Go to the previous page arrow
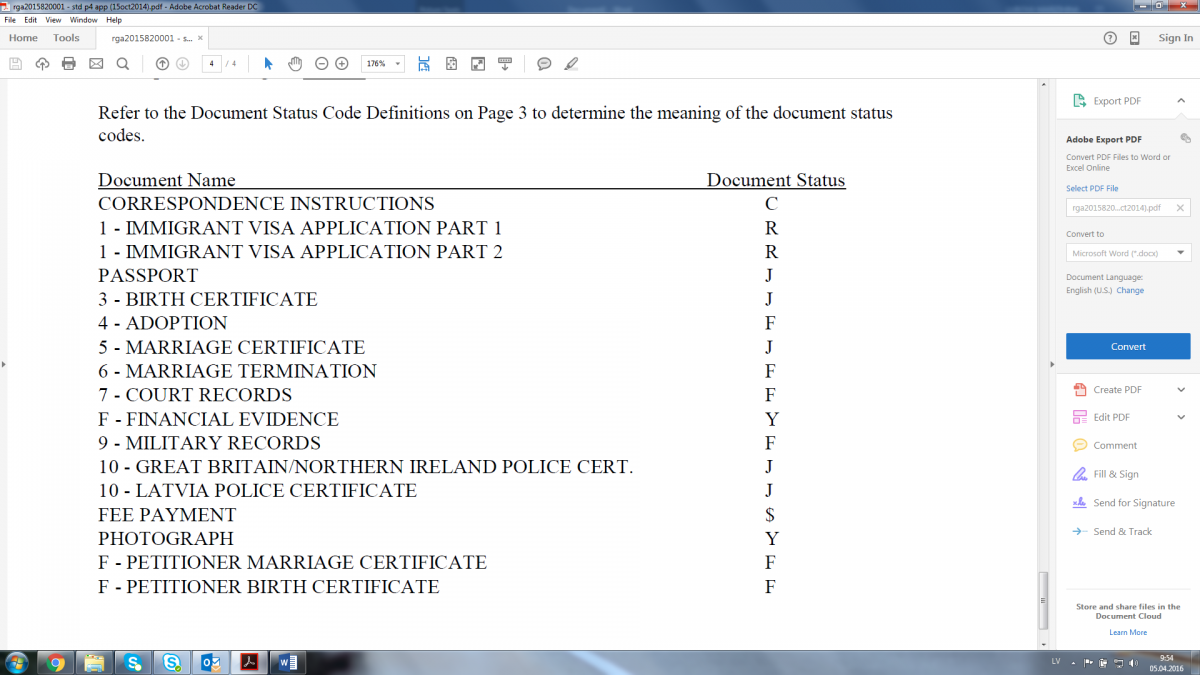 click(x=162, y=64)
